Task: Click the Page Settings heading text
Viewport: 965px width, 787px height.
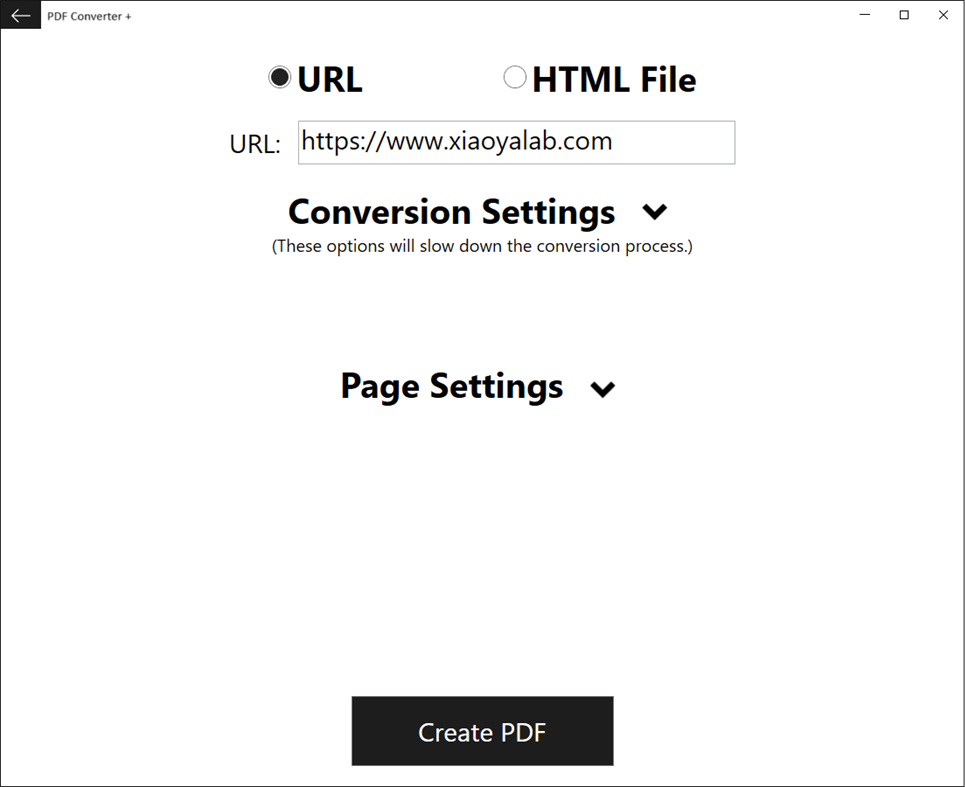Action: (x=451, y=387)
